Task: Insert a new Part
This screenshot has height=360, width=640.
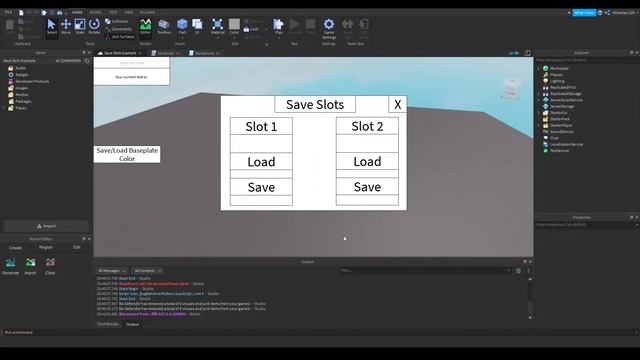Action: [x=182, y=25]
